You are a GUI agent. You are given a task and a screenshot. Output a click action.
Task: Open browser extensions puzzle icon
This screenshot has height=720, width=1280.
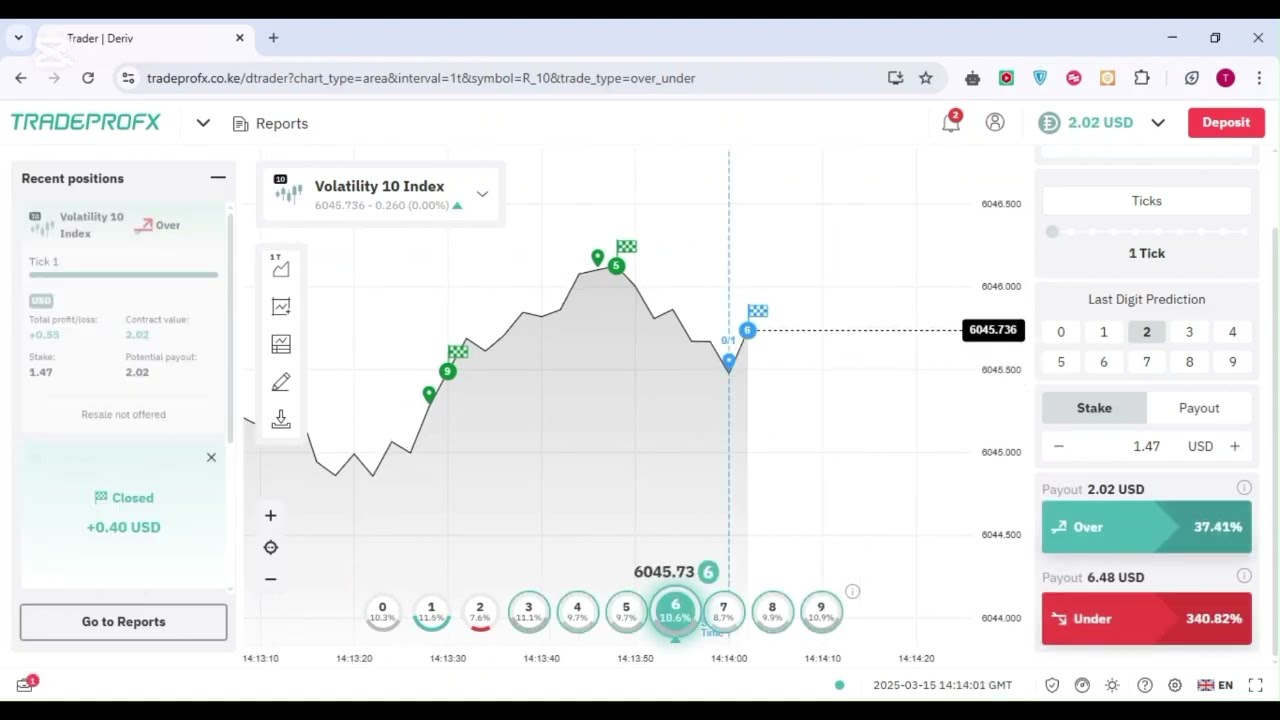click(1142, 78)
